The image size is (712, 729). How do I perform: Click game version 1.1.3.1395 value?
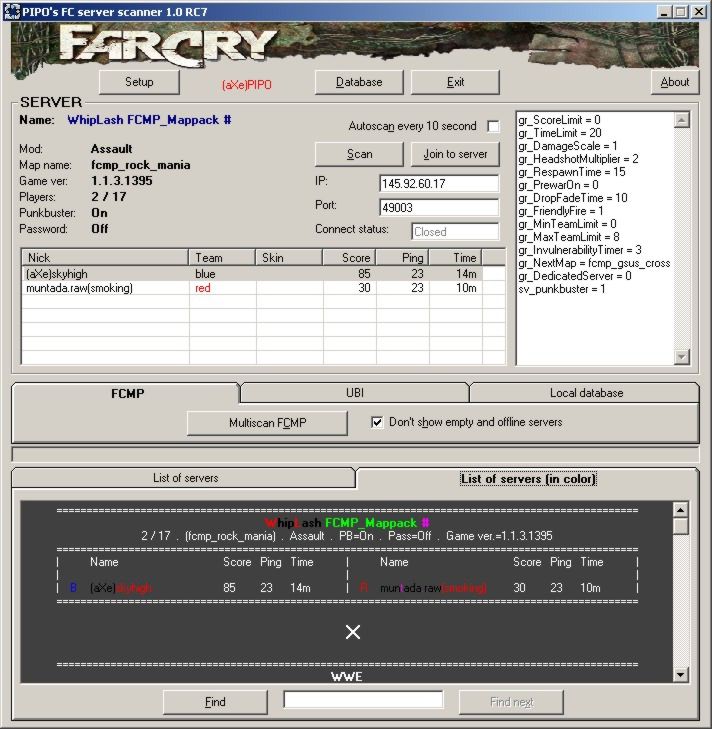click(x=122, y=181)
